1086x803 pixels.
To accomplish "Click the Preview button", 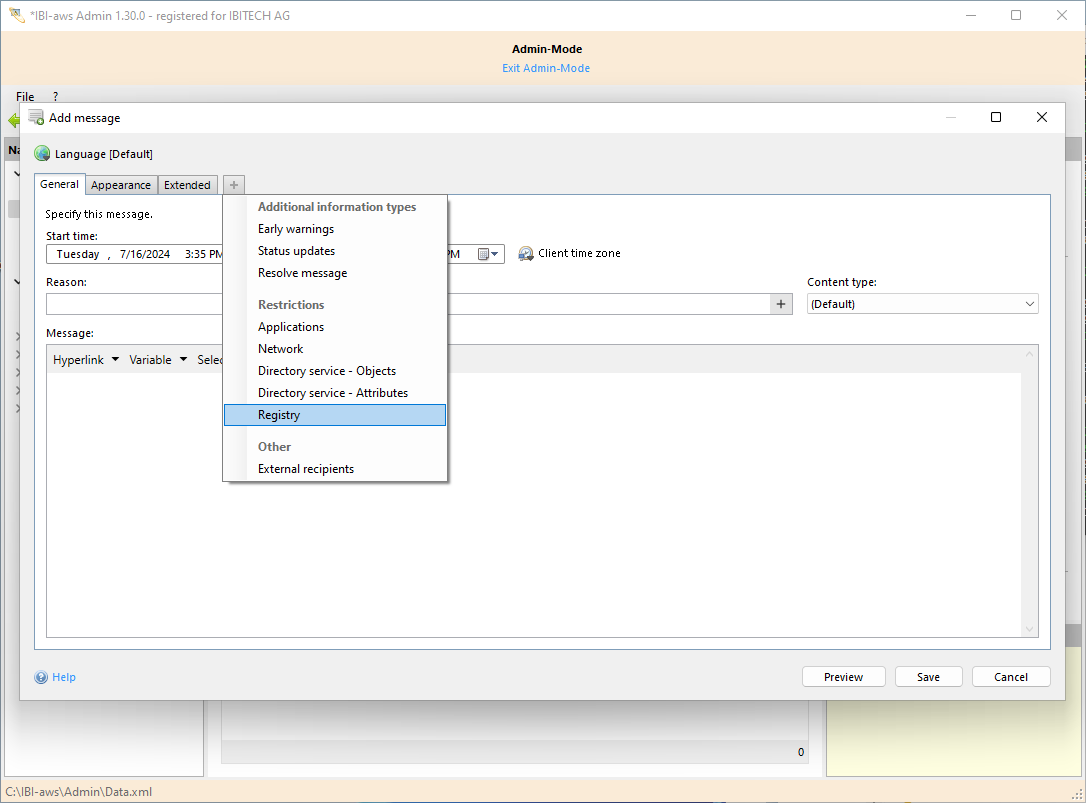I will point(843,676).
